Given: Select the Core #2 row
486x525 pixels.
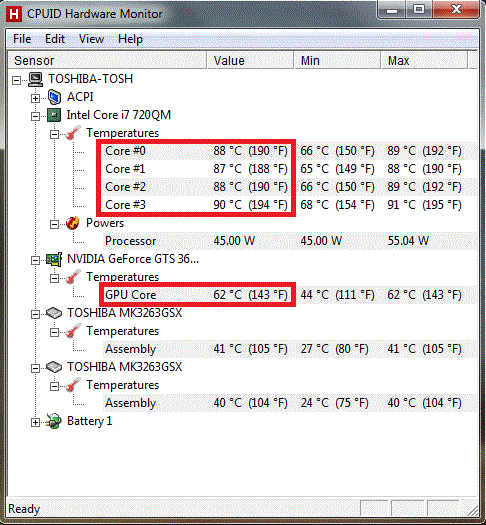Looking at the screenshot, I should (290, 187).
